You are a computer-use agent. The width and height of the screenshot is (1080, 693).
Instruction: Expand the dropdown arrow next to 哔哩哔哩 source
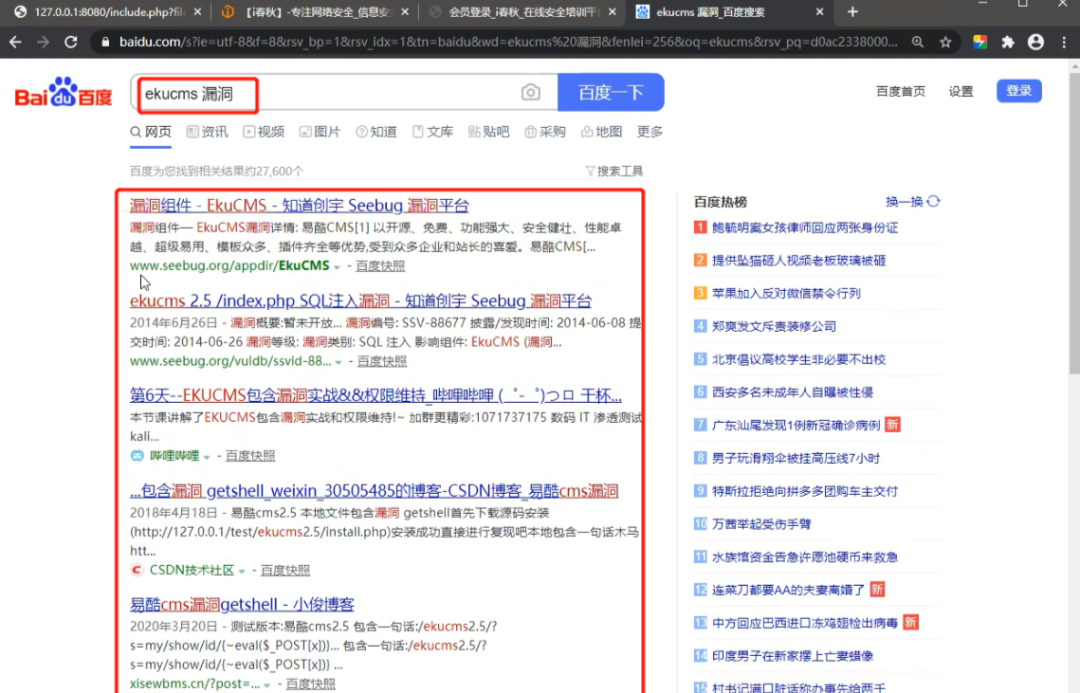(x=207, y=457)
